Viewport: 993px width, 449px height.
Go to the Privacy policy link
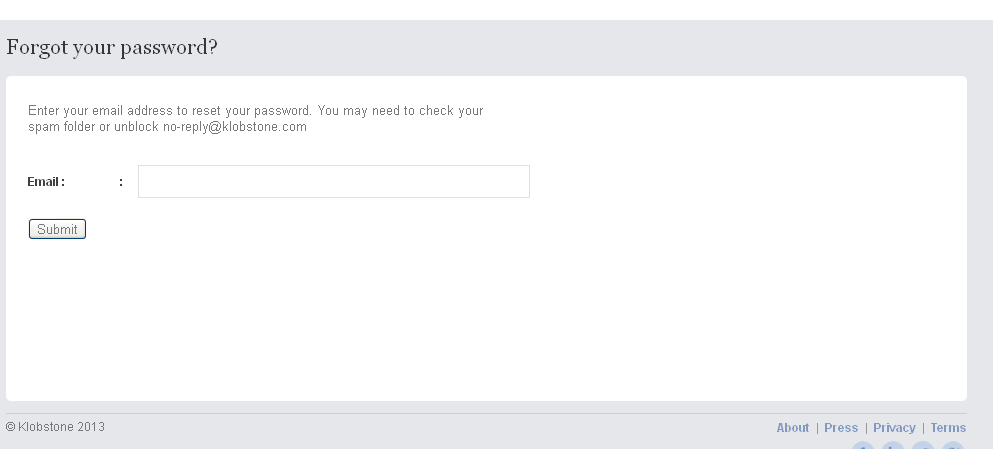point(894,428)
